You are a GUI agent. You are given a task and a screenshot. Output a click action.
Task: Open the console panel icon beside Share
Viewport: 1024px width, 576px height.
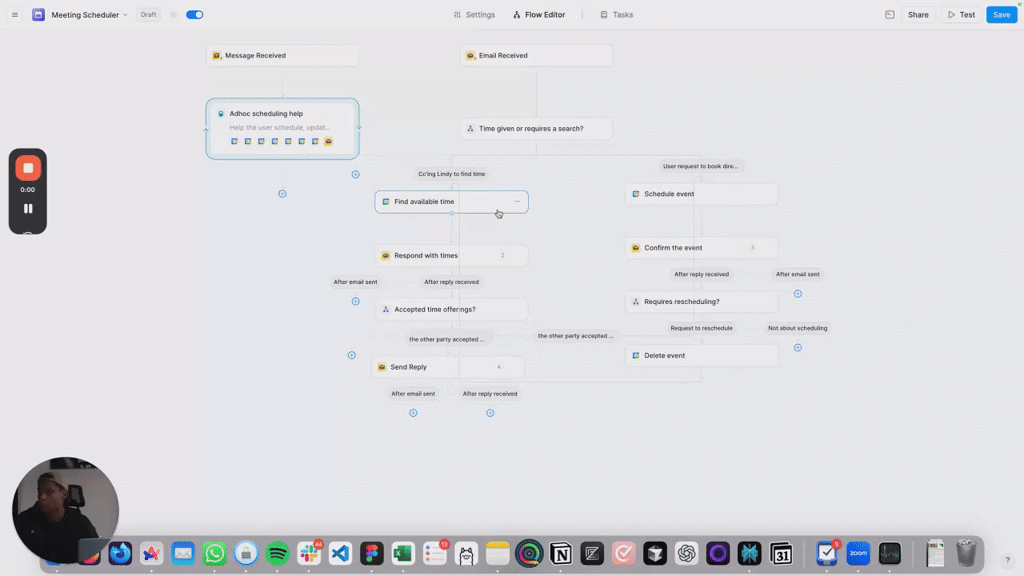890,15
